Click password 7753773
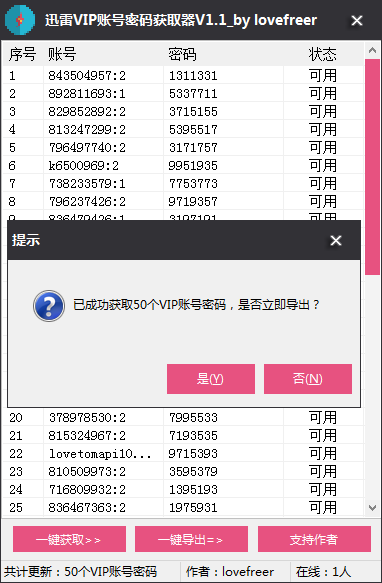The height and width of the screenshot is (583, 382). point(193,184)
